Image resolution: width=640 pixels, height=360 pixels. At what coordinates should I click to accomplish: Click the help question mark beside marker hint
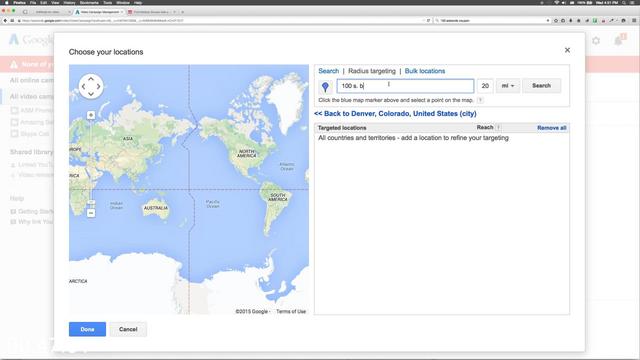[x=480, y=100]
